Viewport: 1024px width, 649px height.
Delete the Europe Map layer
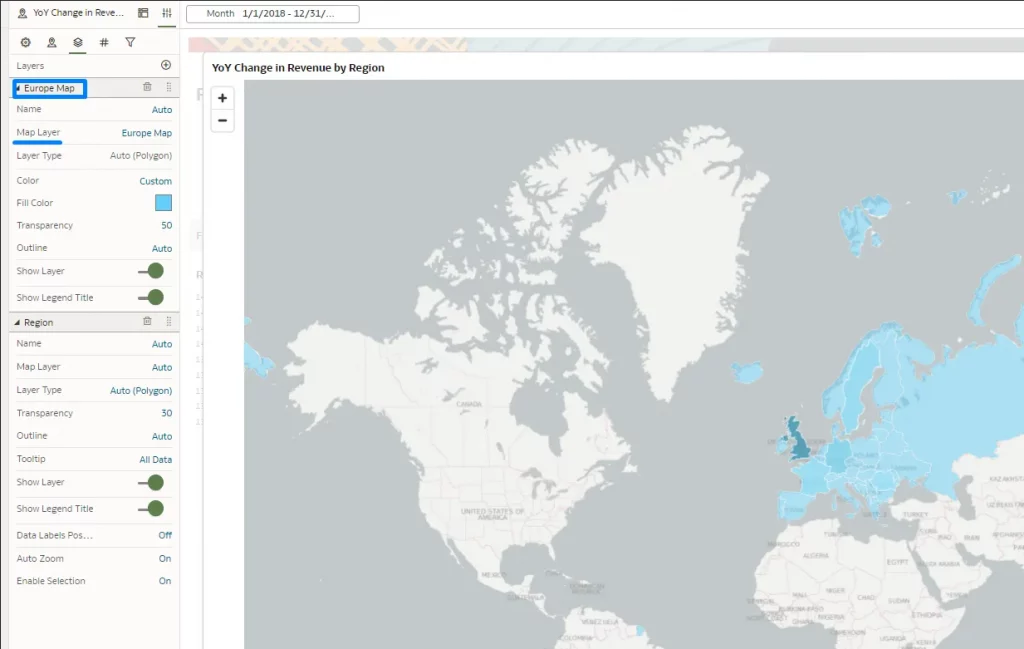[147, 88]
